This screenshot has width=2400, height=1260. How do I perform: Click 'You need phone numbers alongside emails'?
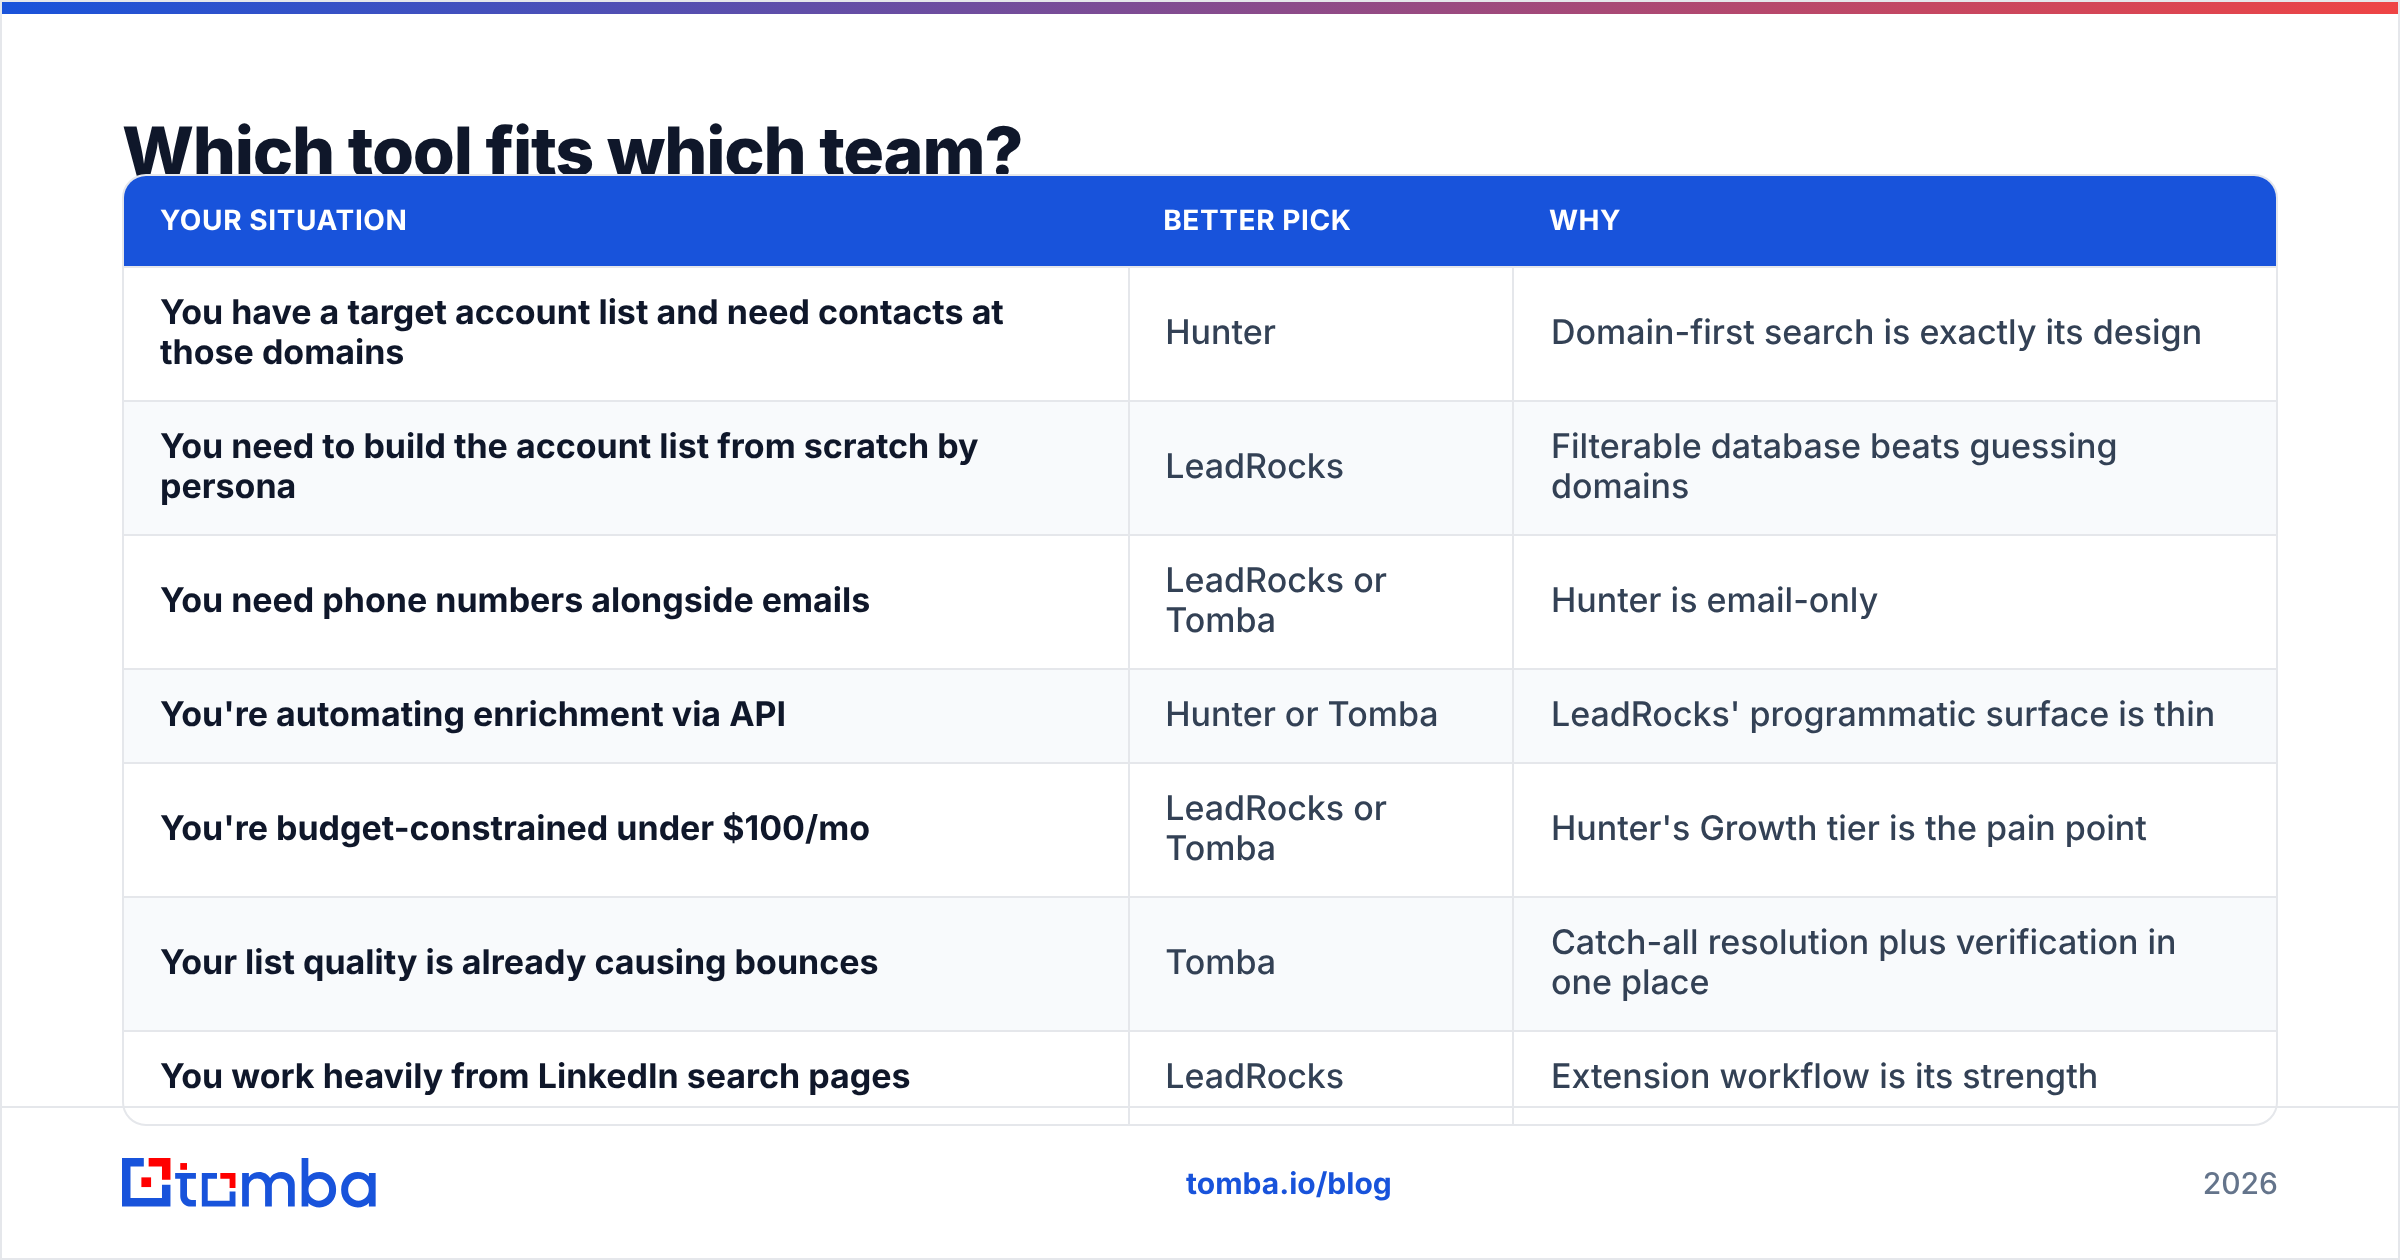pyautogui.click(x=515, y=600)
